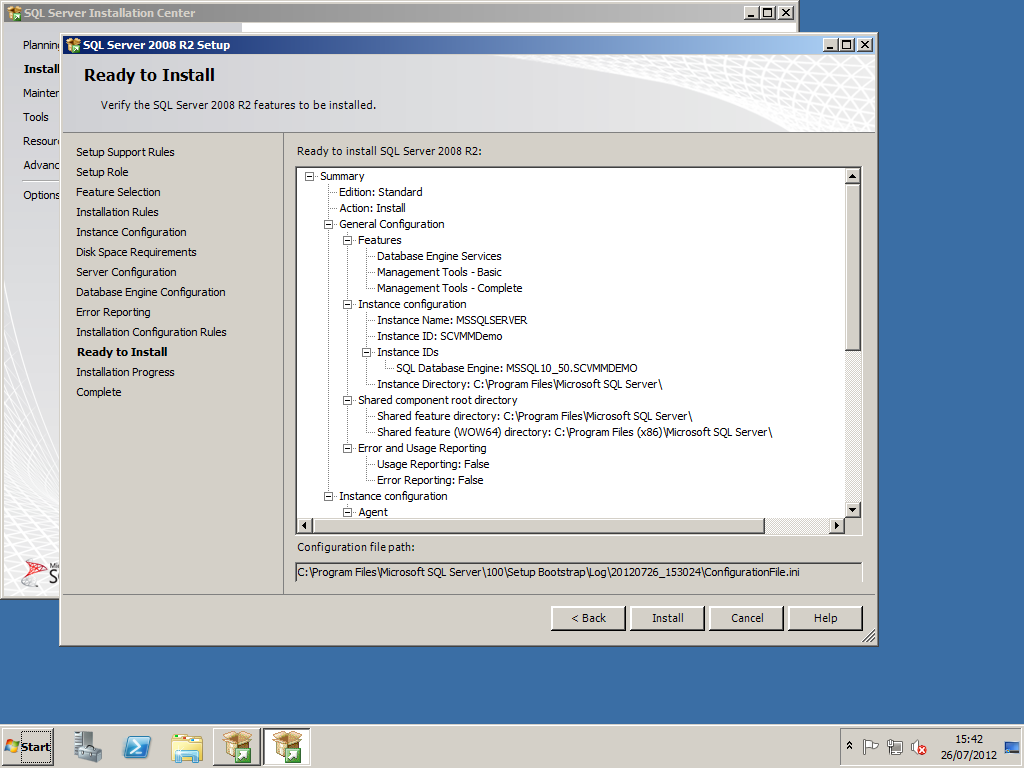Click the taskbar clock showing 15:42
Image resolution: width=1024 pixels, height=768 pixels.
point(968,746)
